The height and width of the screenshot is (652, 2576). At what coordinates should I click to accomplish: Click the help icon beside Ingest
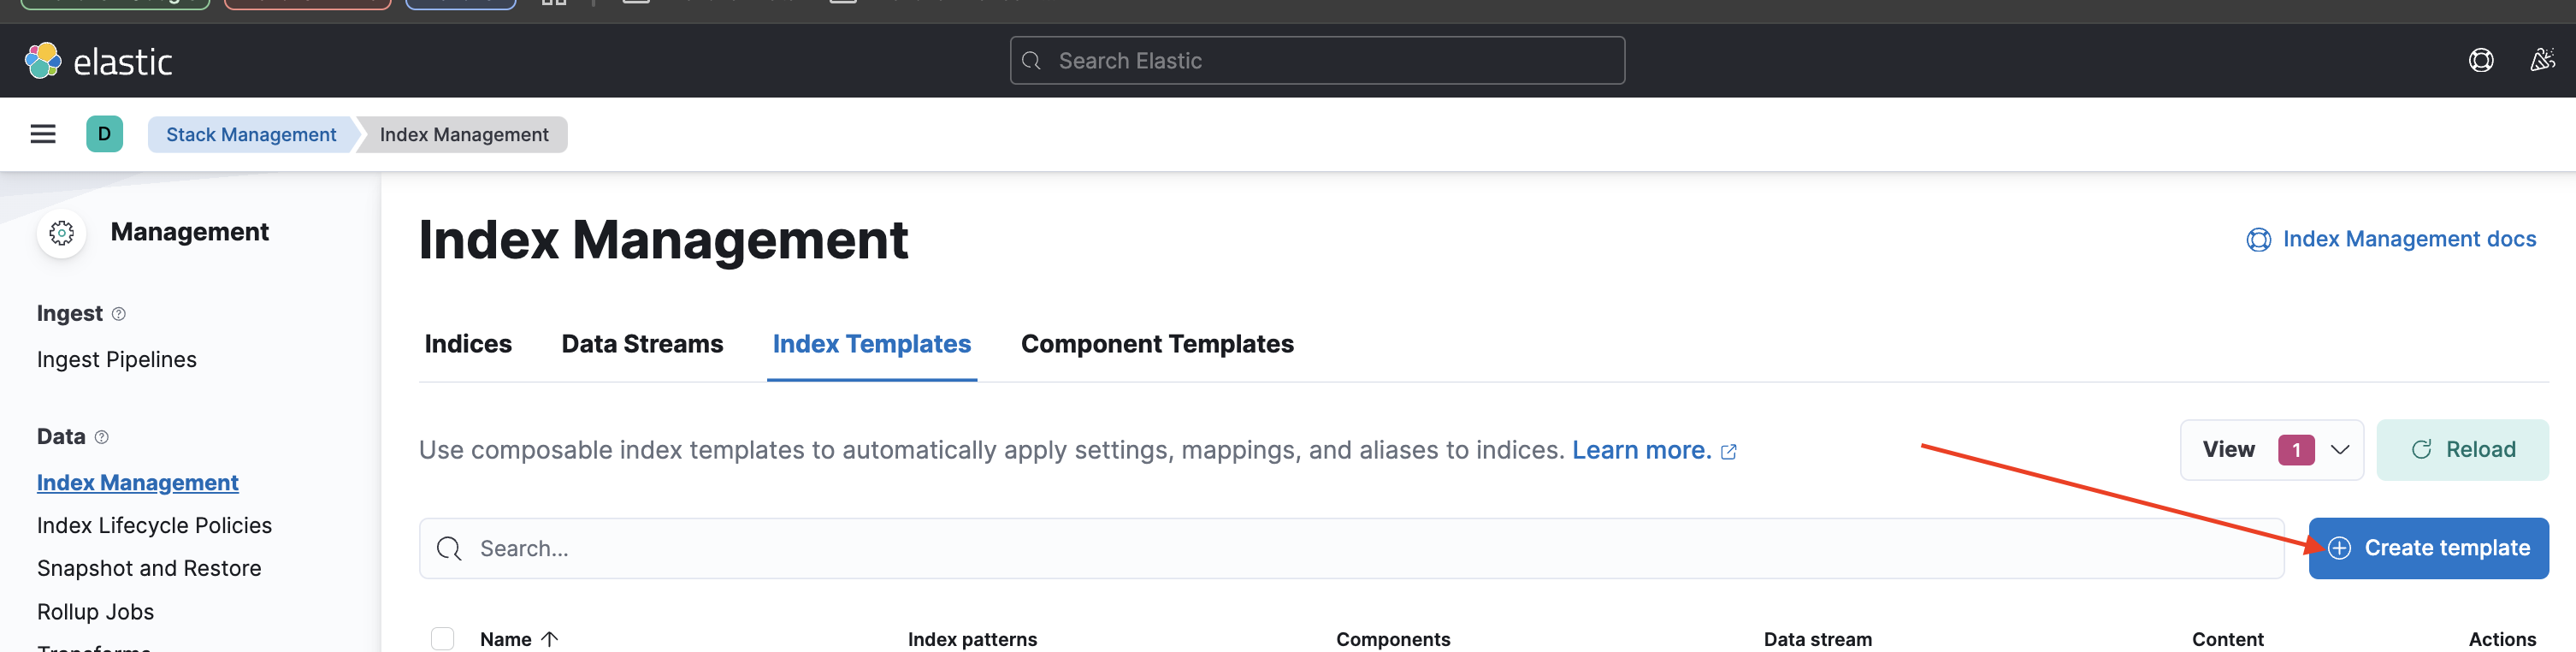coord(119,314)
